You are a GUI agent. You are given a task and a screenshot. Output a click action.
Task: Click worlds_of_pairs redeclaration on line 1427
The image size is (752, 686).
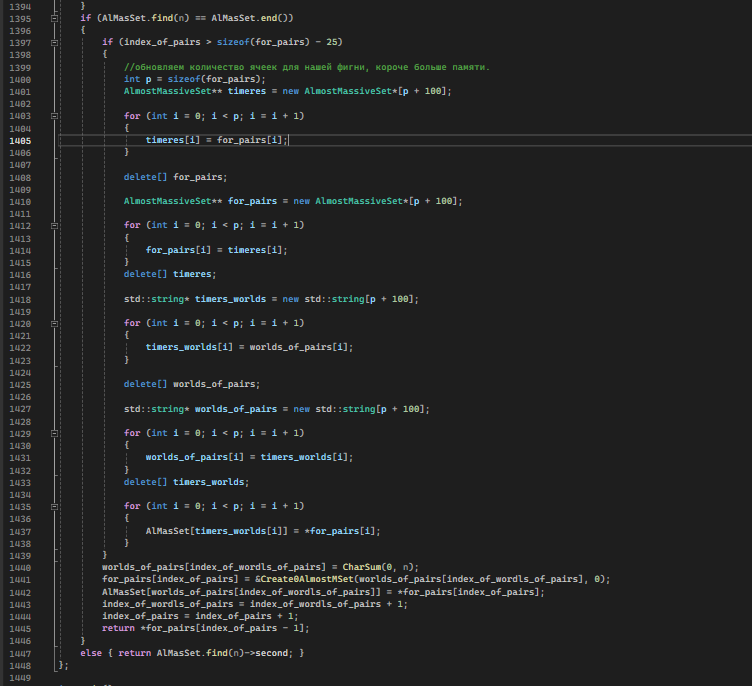point(277,409)
